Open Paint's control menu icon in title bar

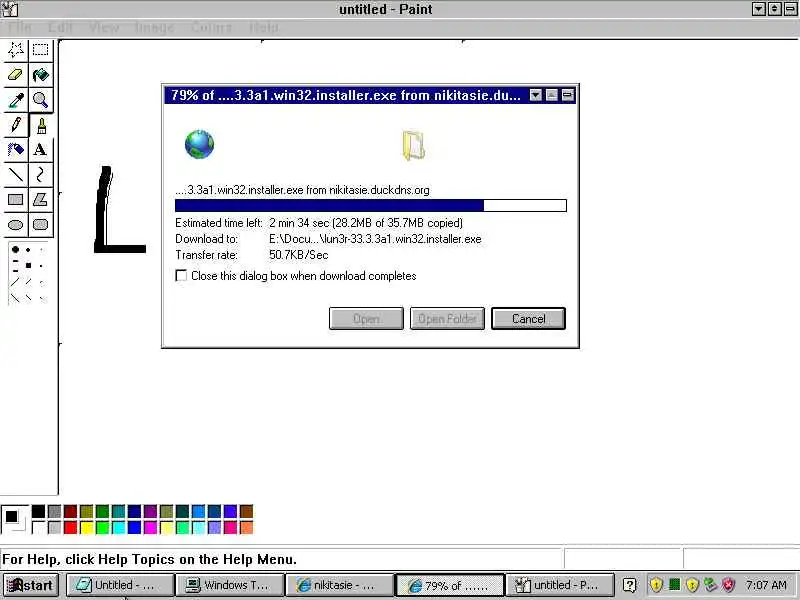tap(10, 9)
